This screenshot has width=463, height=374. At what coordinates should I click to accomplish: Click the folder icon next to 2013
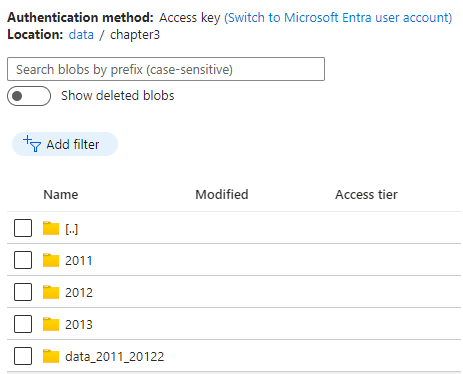pyautogui.click(x=51, y=324)
